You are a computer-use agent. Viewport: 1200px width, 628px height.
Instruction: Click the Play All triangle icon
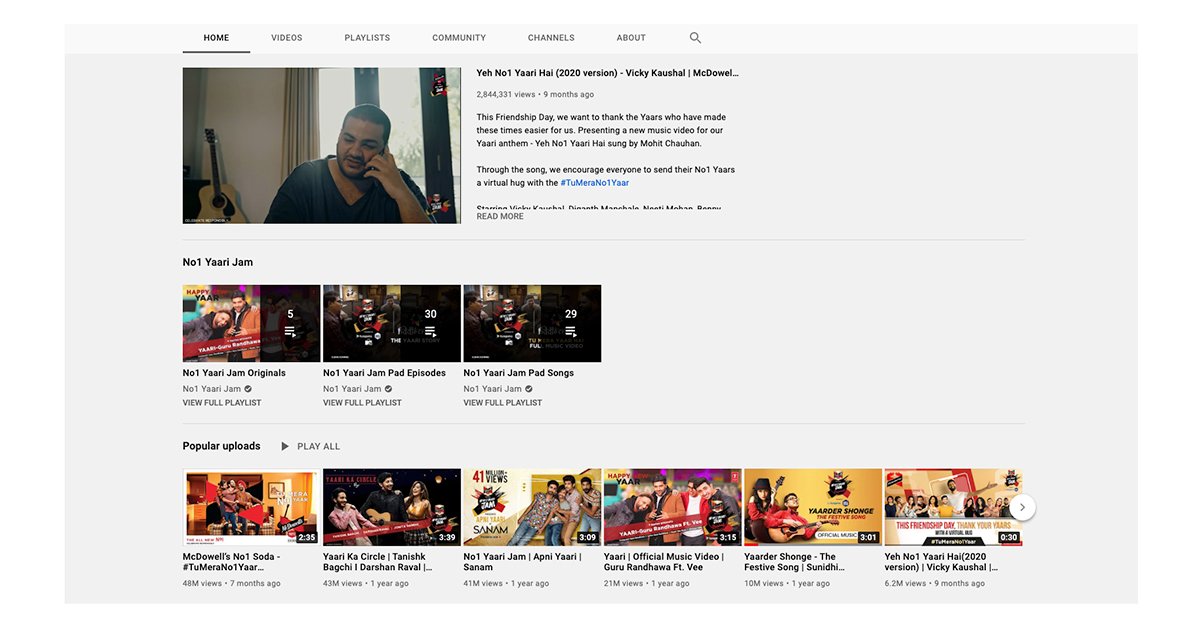pyautogui.click(x=285, y=446)
